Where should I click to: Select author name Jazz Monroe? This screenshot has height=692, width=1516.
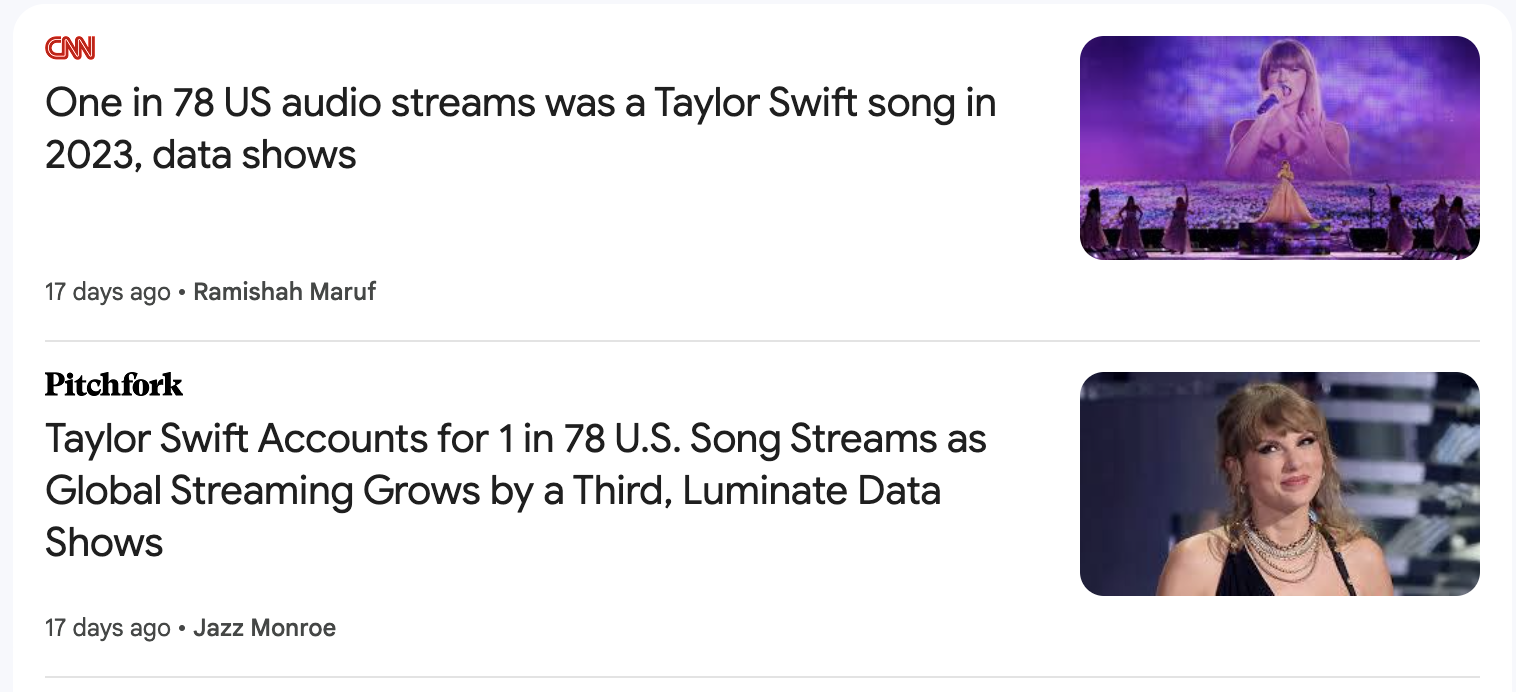coord(264,628)
